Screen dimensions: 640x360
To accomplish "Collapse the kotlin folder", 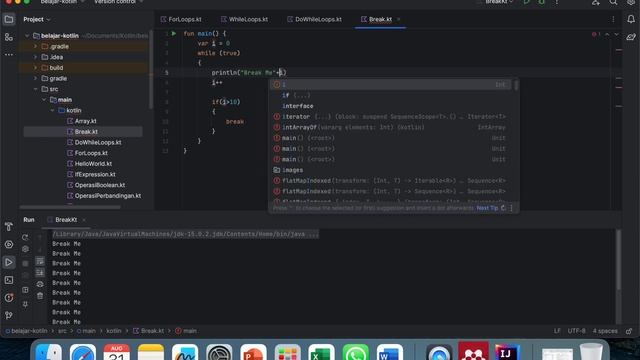I will (x=53, y=110).
